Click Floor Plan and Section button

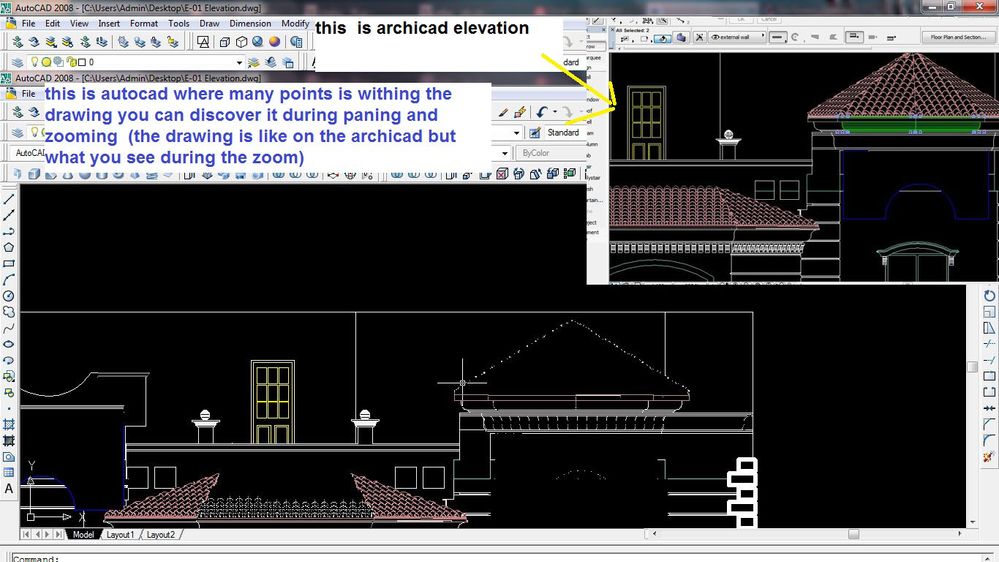coord(957,37)
